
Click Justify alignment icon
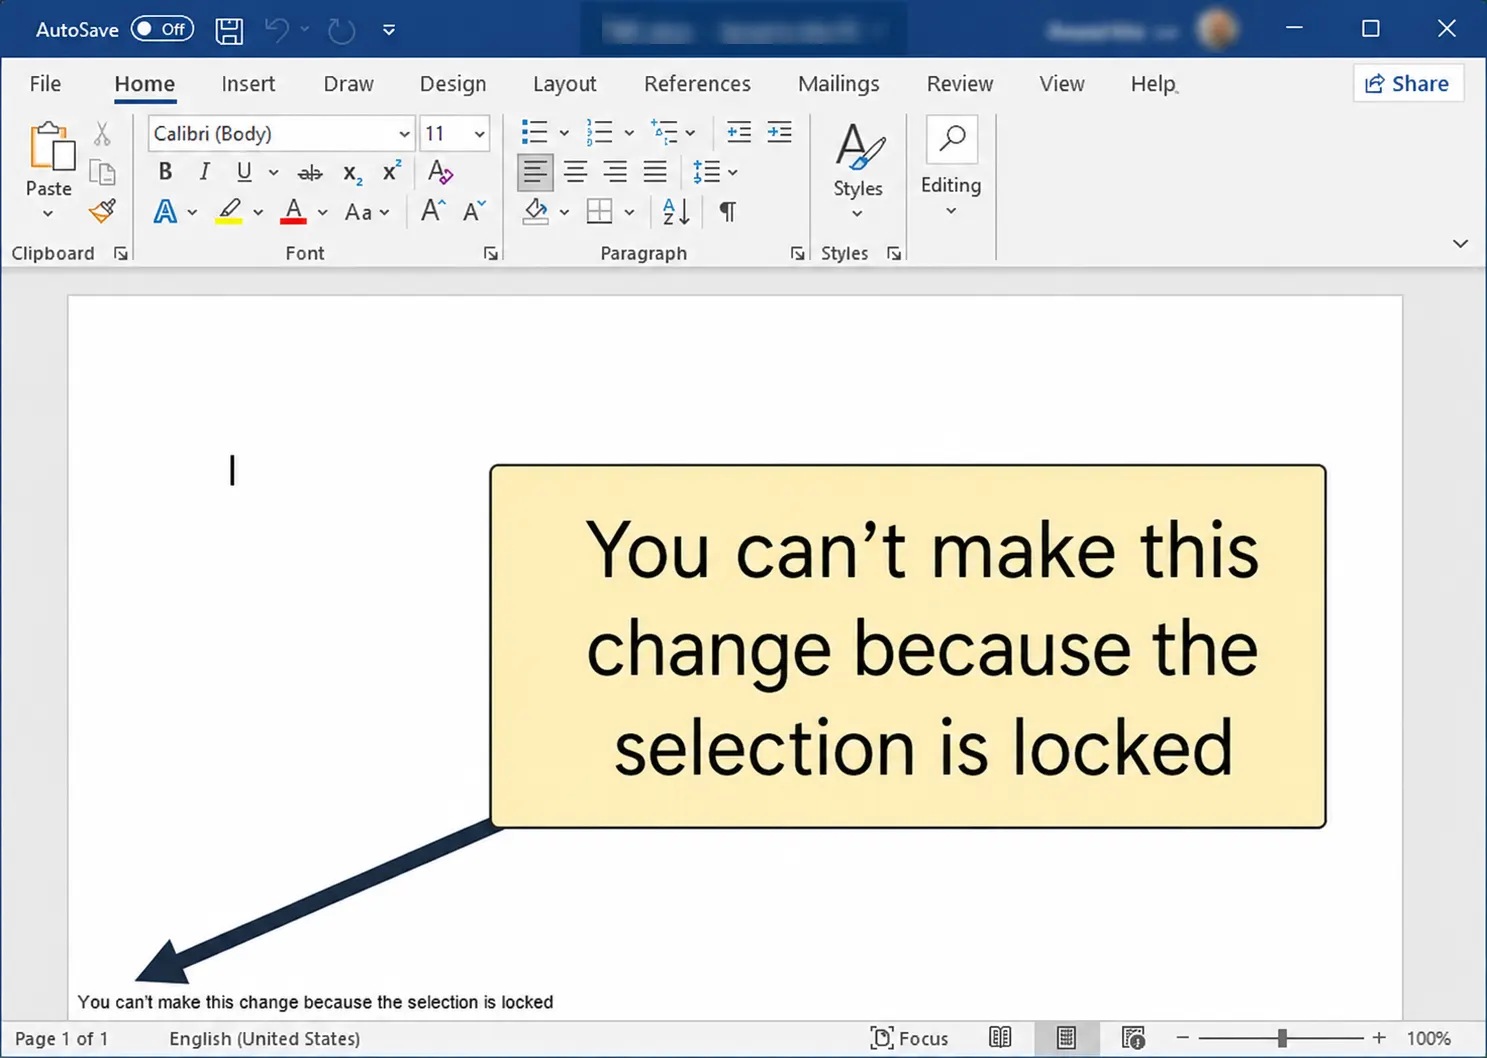point(655,172)
